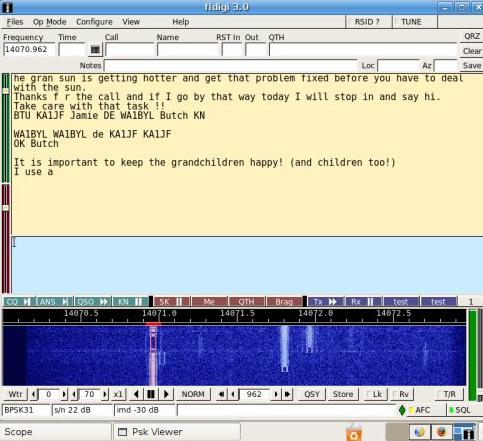Click the 14071.5 mark on waterfall scale
Image resolution: width=483 pixels, height=441 pixels.
237,313
